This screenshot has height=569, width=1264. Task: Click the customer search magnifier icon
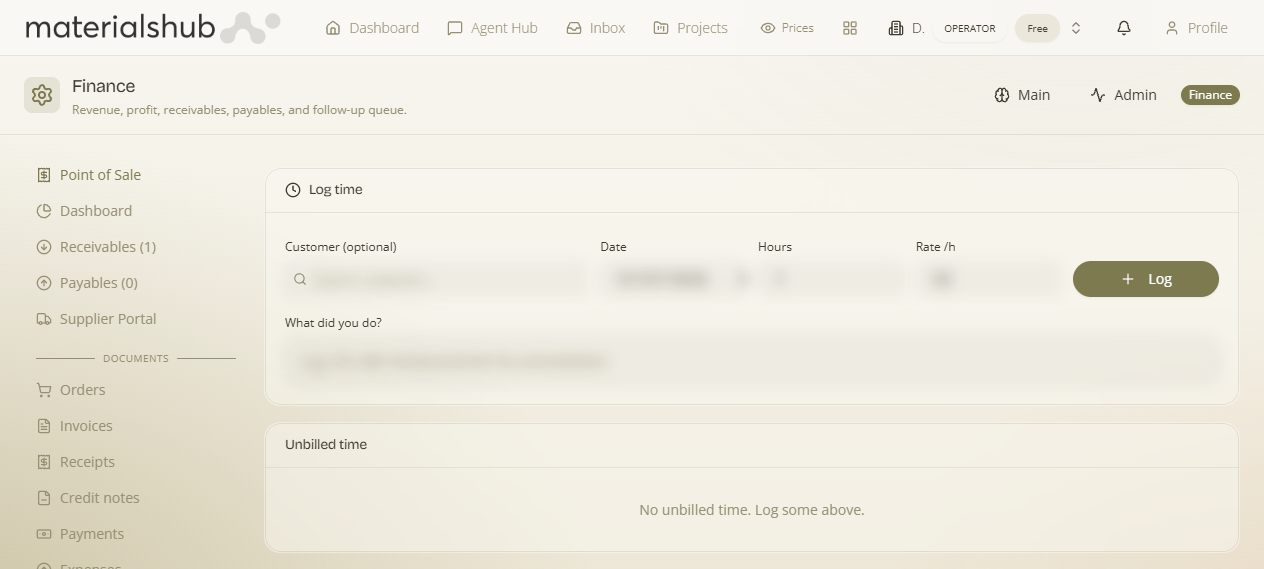pos(300,280)
